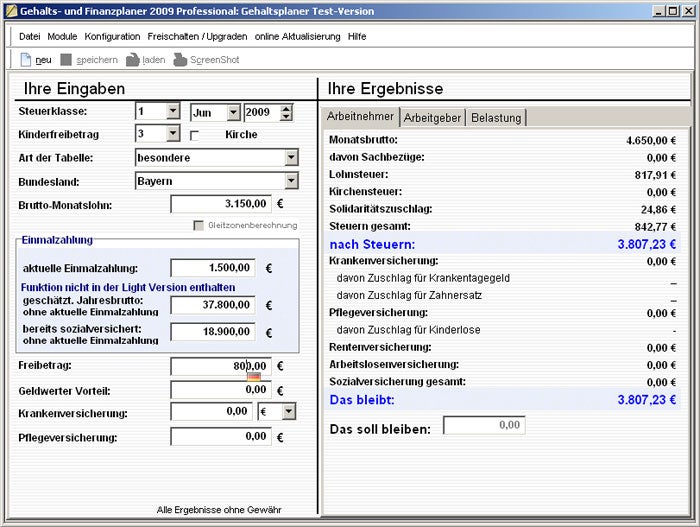
Task: Open the Konfiguration menu
Action: tap(112, 37)
